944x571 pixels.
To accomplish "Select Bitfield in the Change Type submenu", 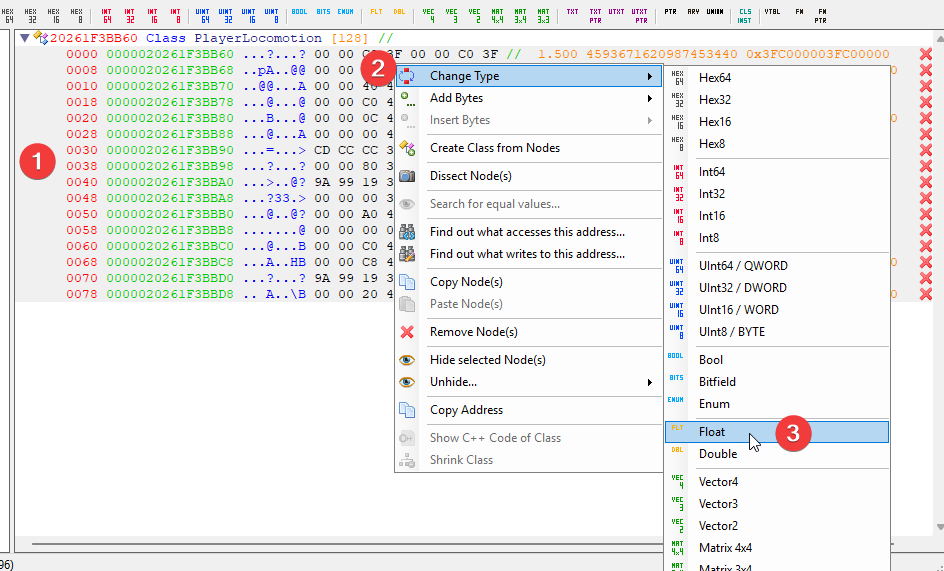I will coord(777,382).
